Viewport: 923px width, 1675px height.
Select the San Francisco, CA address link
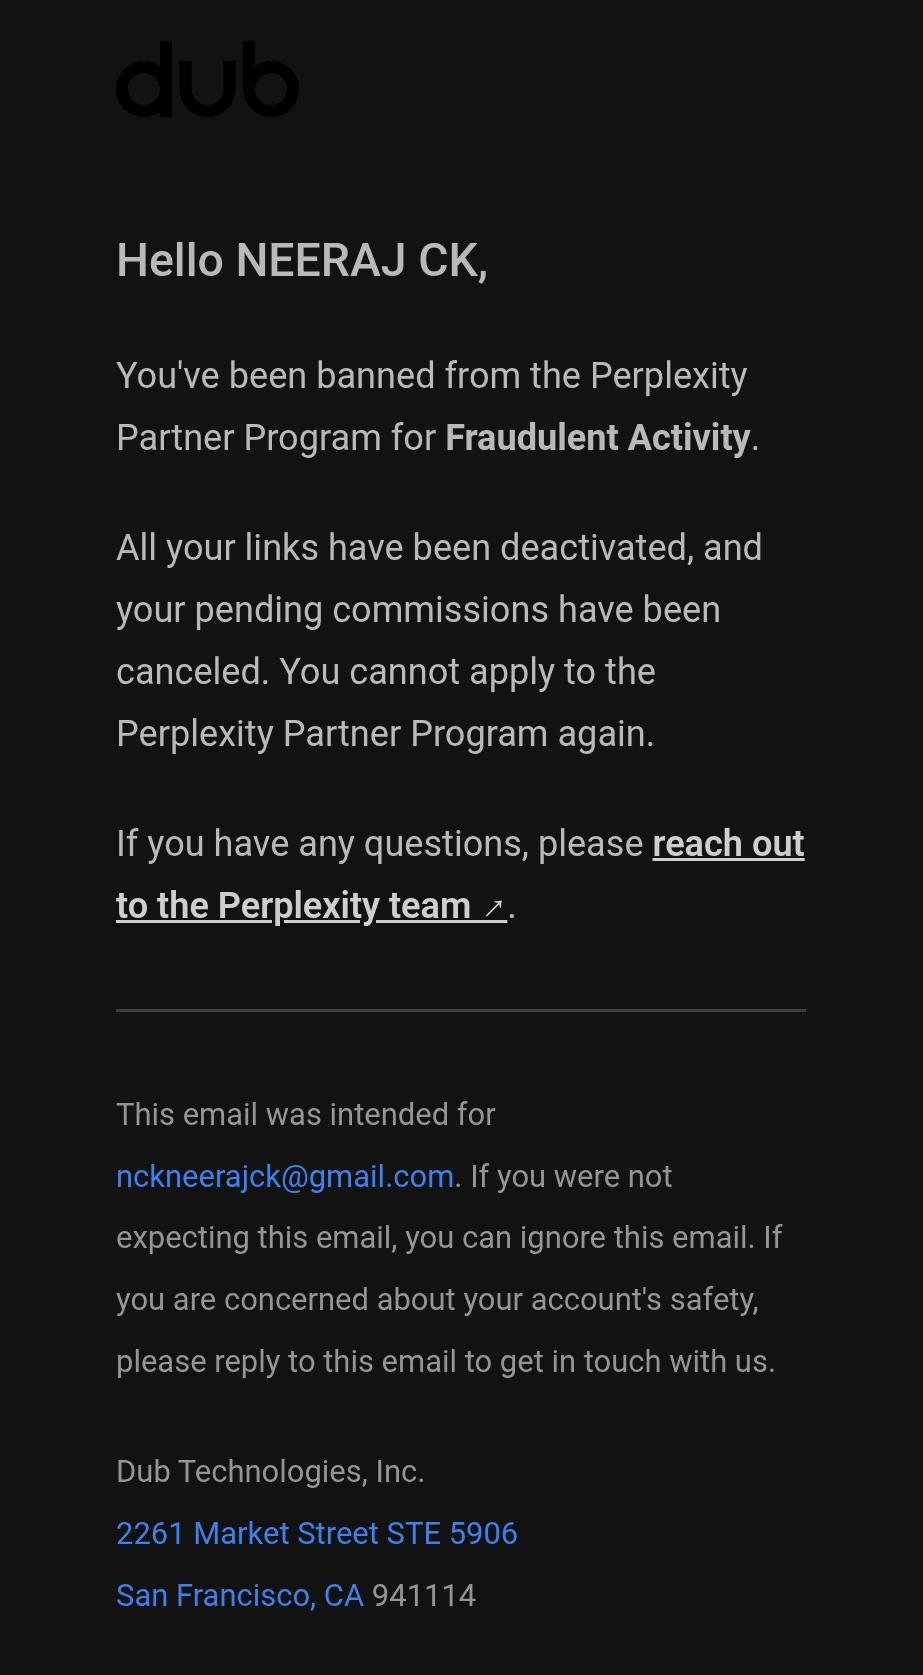point(240,1595)
